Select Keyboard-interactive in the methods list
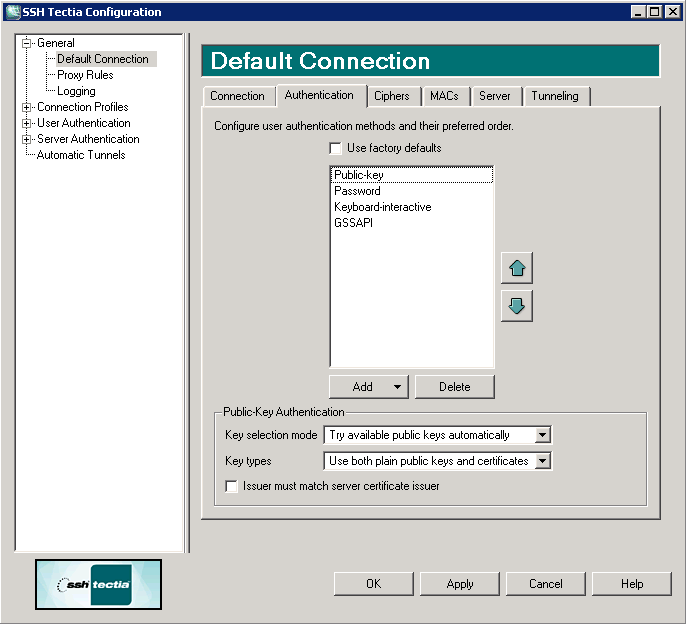This screenshot has width=686, height=624. coord(412,207)
